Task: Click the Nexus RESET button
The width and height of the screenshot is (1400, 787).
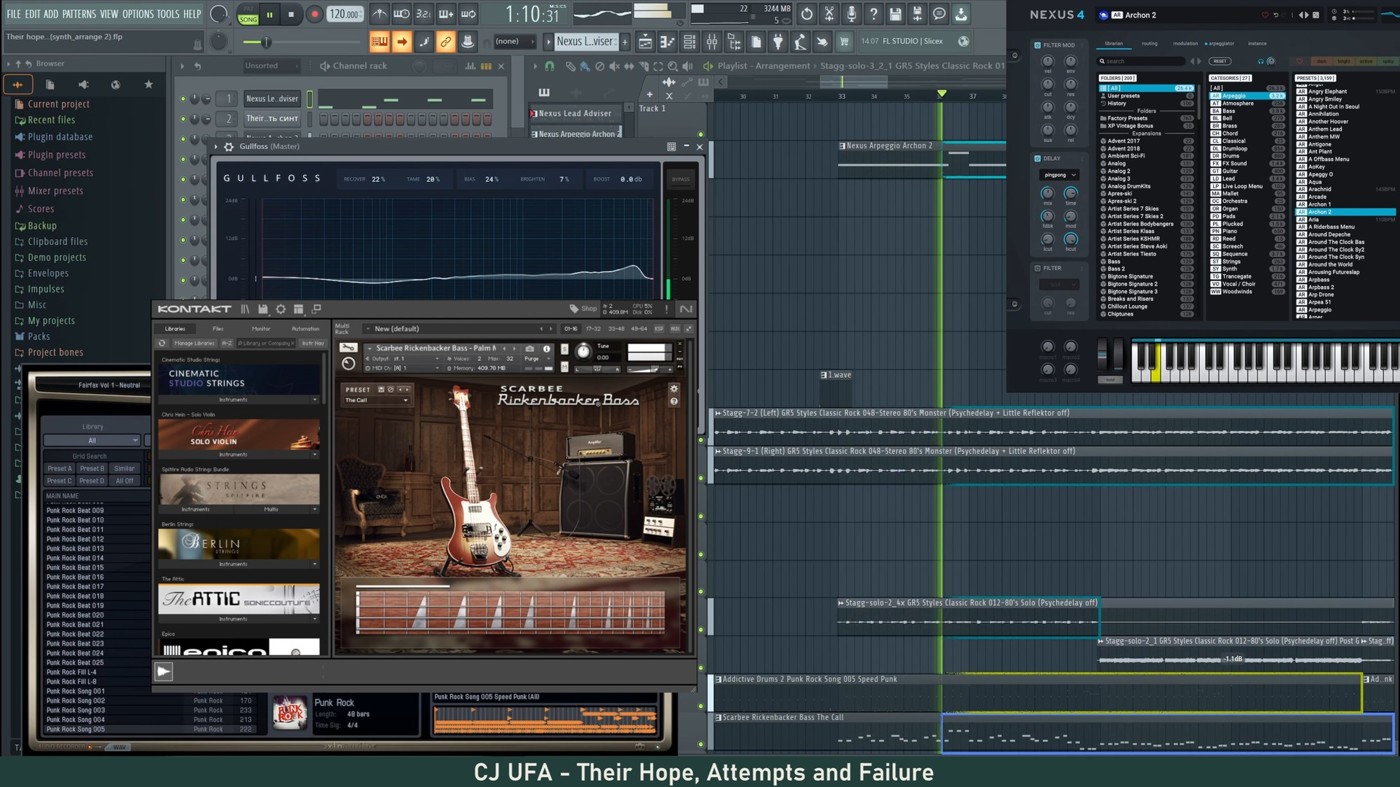Action: (1220, 61)
